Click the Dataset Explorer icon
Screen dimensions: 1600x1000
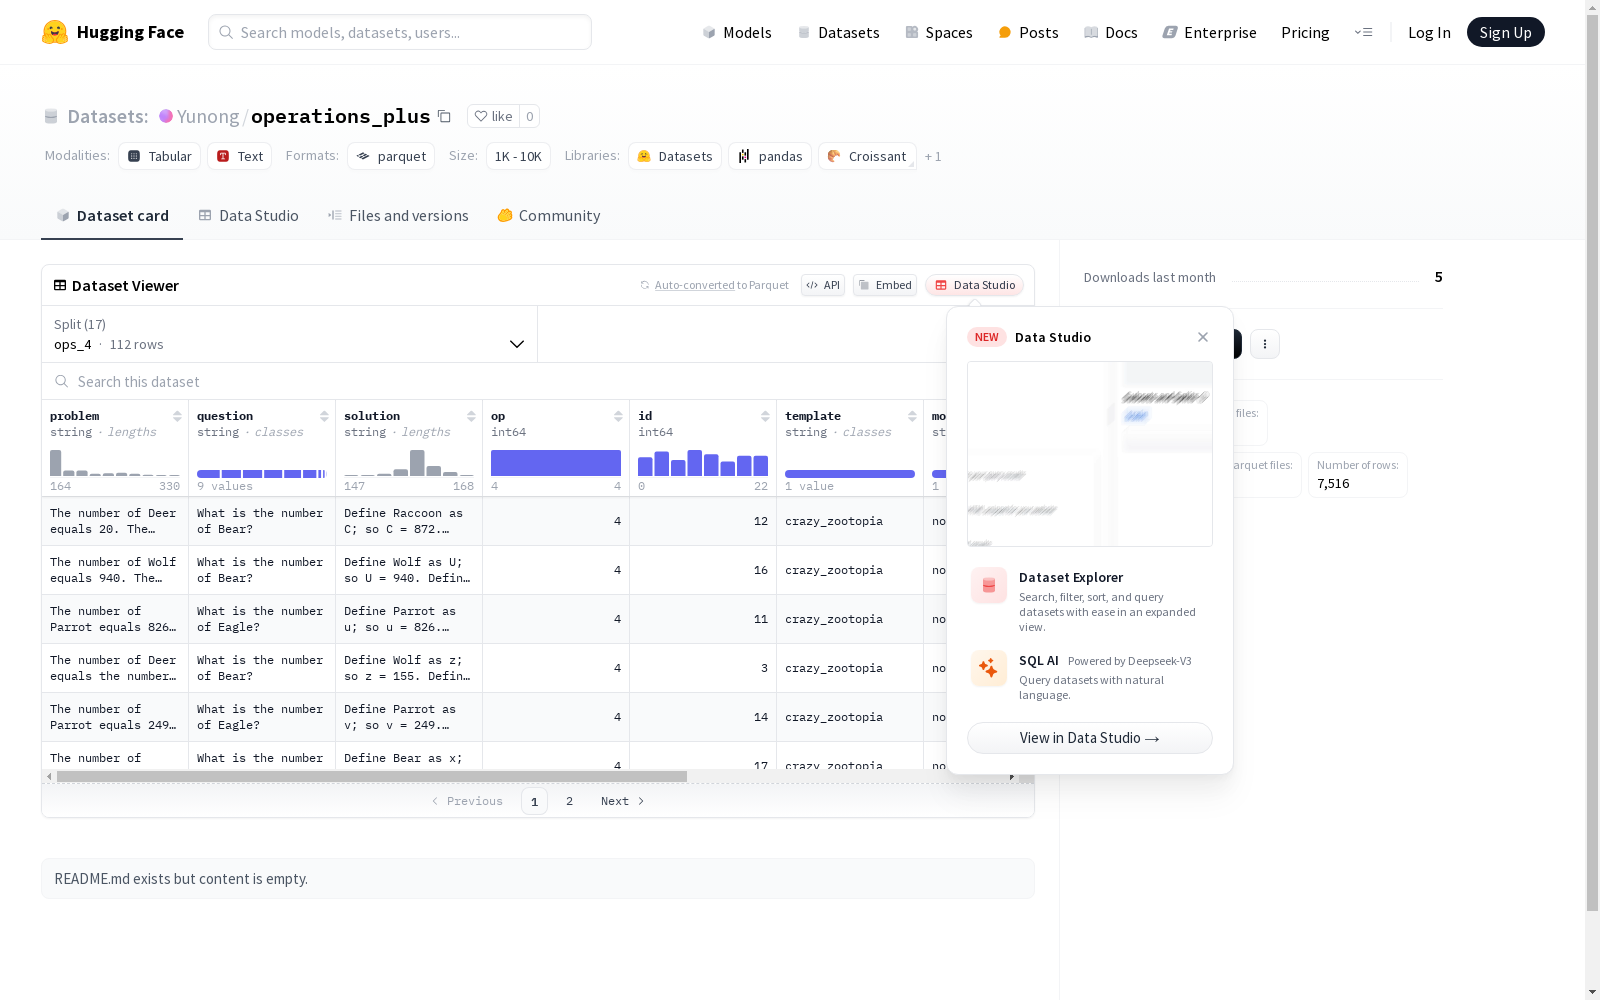pos(989,586)
